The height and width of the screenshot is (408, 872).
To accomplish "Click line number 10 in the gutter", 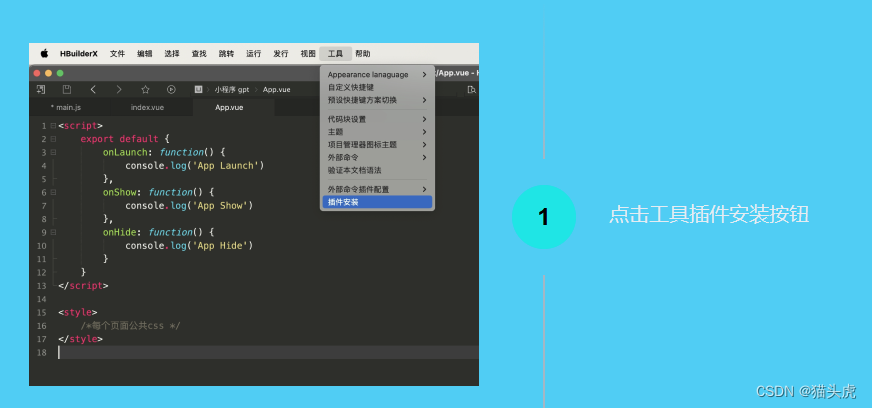I will (x=42, y=246).
